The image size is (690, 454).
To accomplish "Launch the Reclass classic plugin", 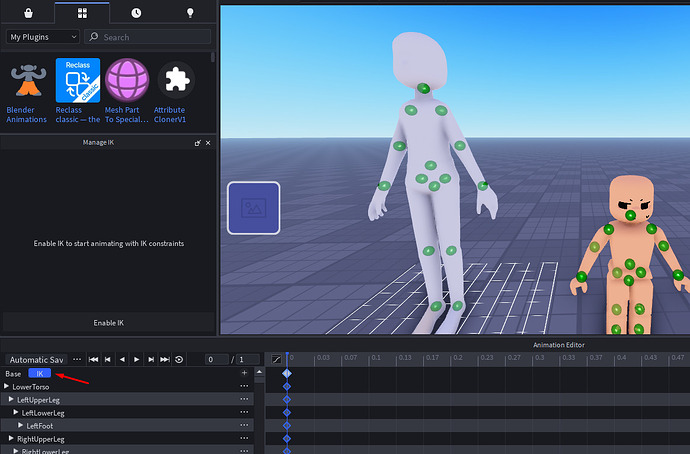I will 78,78.
